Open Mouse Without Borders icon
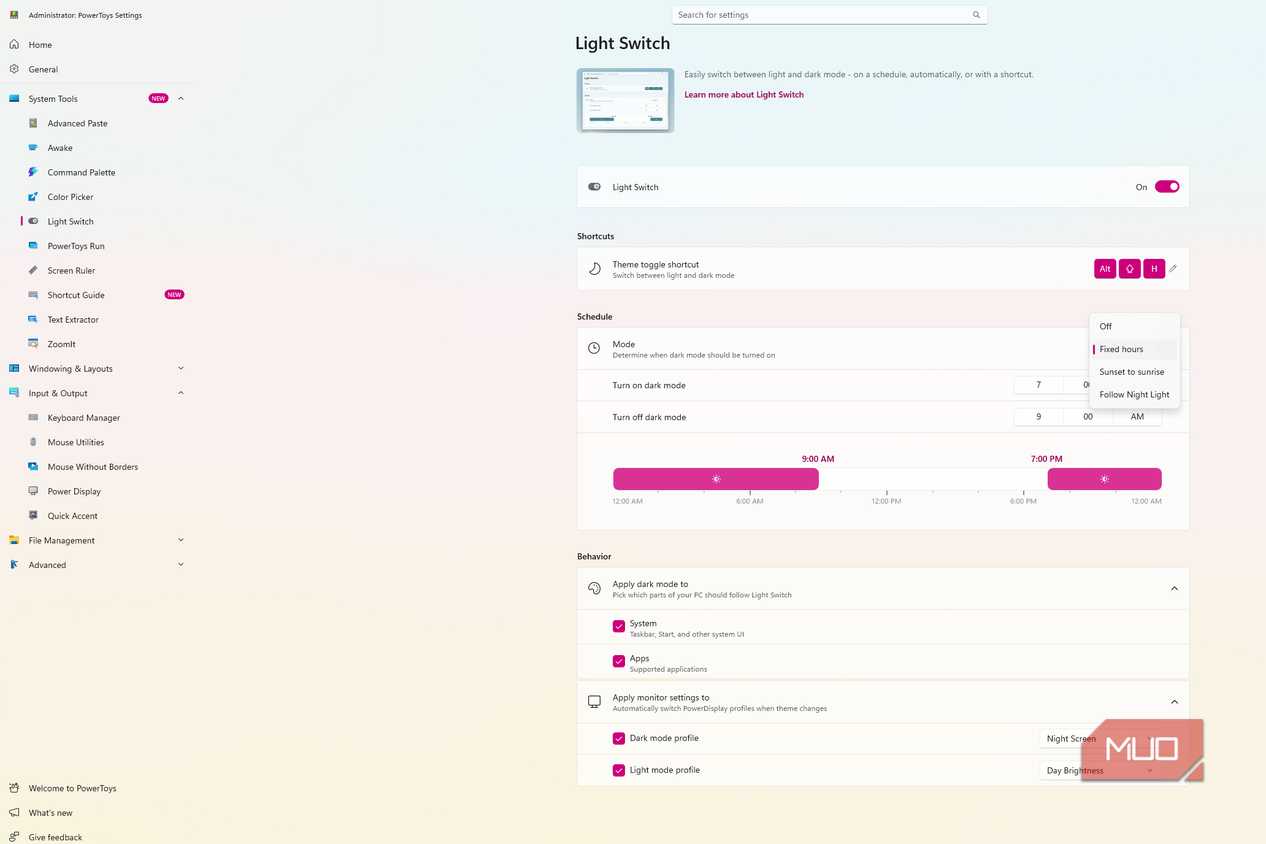The width and height of the screenshot is (1266, 844). [33, 467]
